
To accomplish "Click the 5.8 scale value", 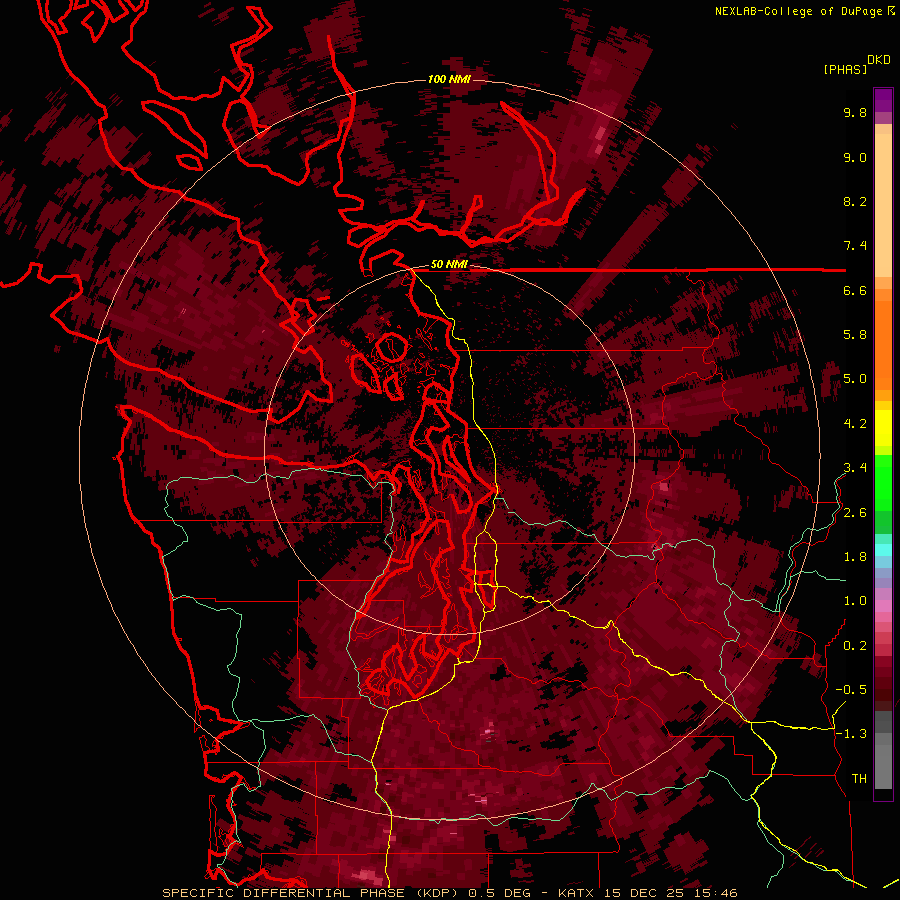I will [855, 335].
